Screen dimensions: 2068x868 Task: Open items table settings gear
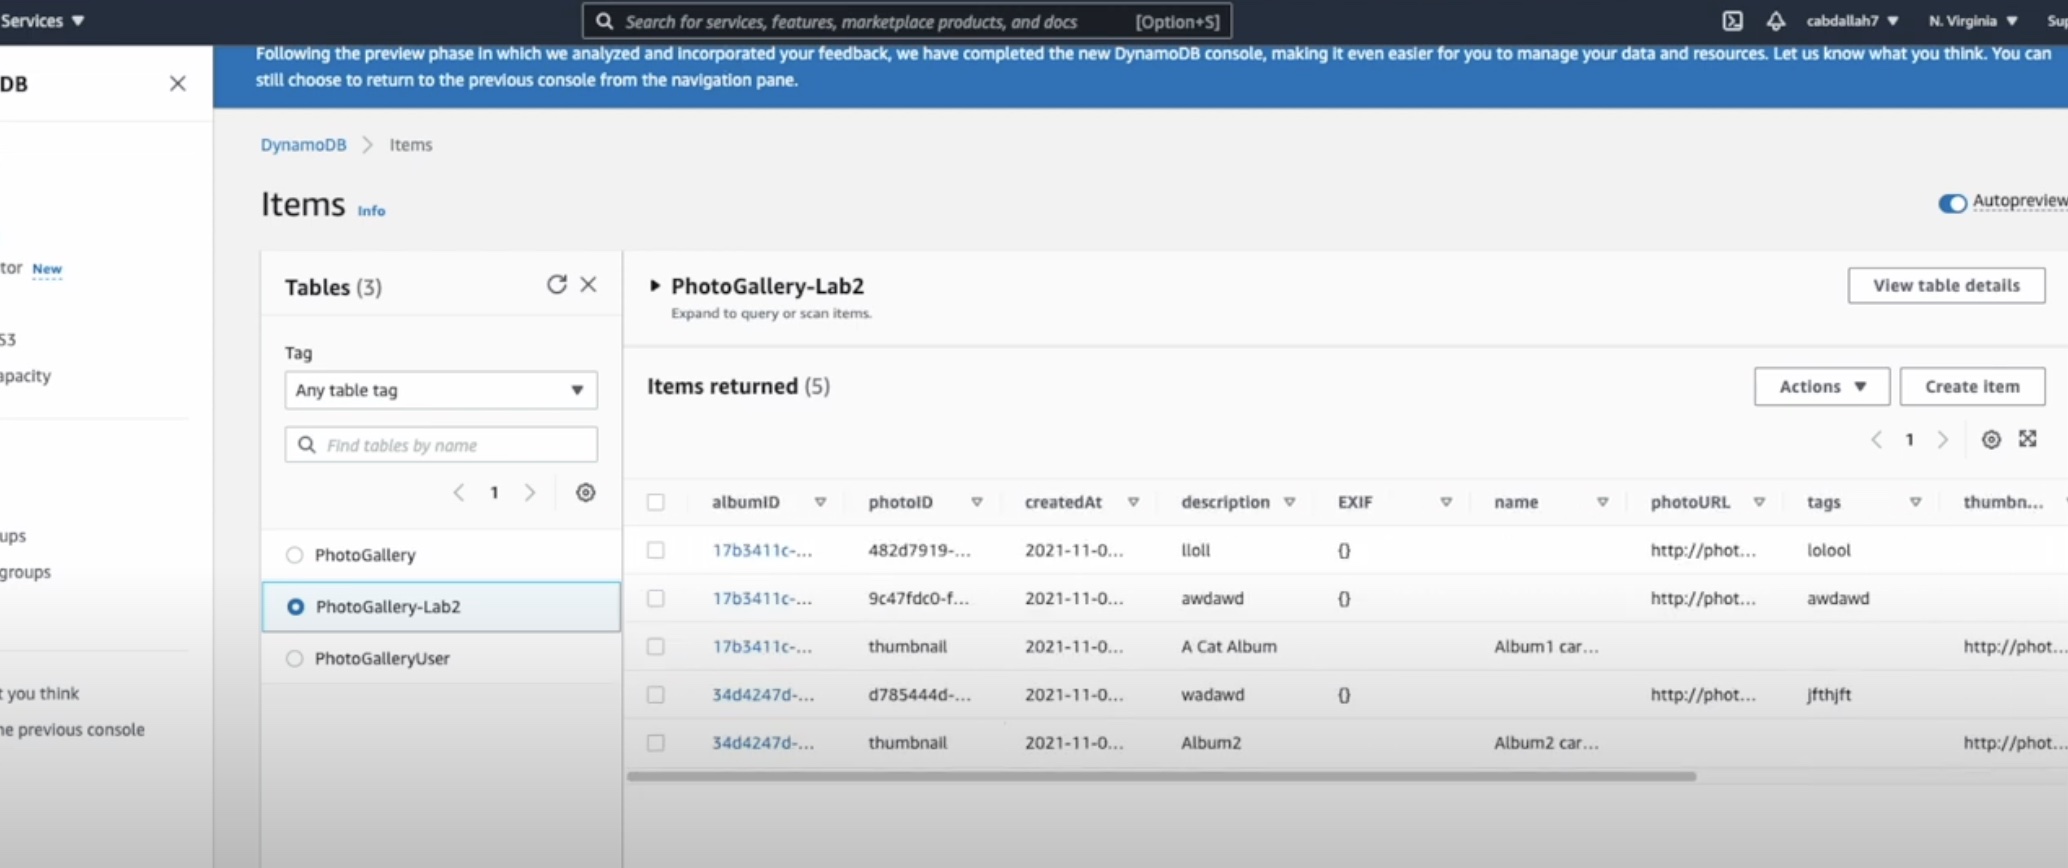(1991, 440)
